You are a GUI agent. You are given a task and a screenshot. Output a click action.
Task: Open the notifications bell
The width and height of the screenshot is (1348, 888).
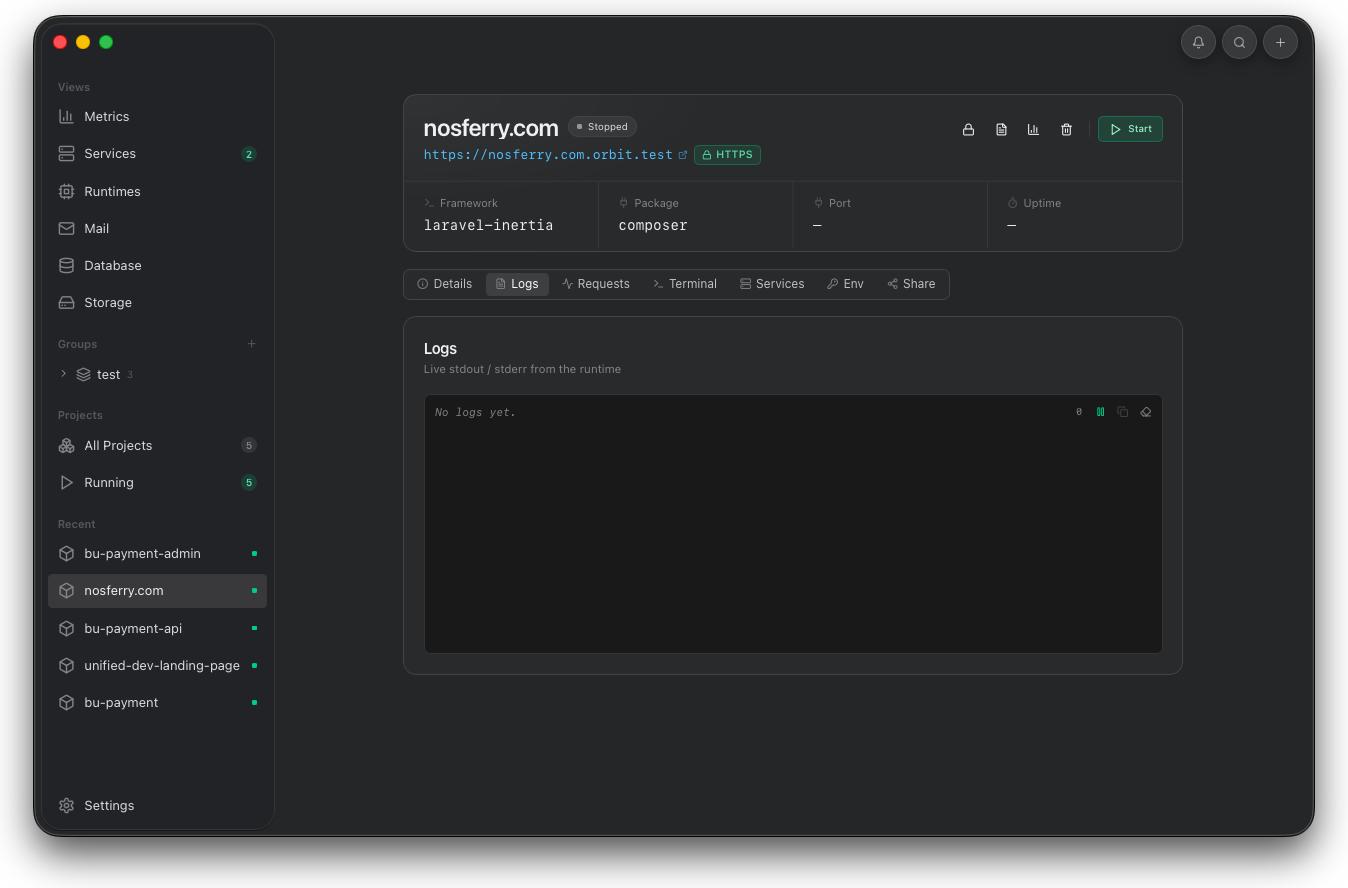point(1198,42)
